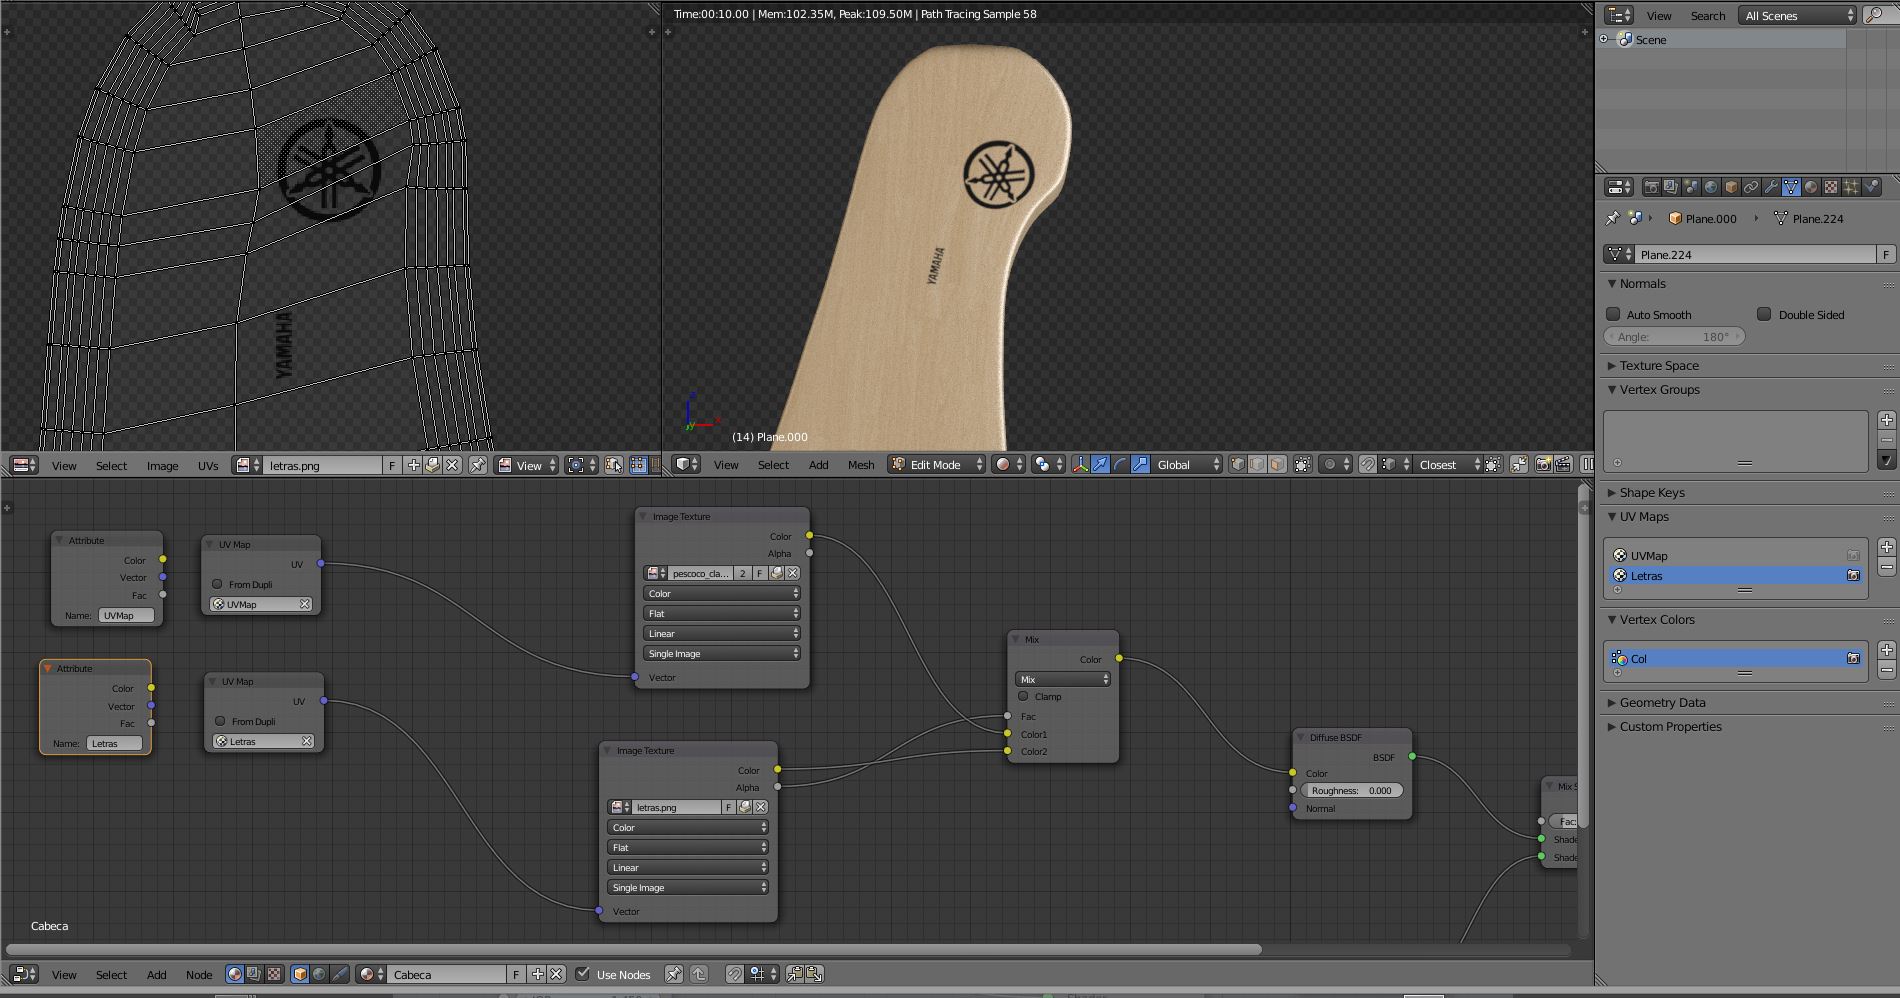Select the UVMap entry in UV Maps

tap(1735, 555)
